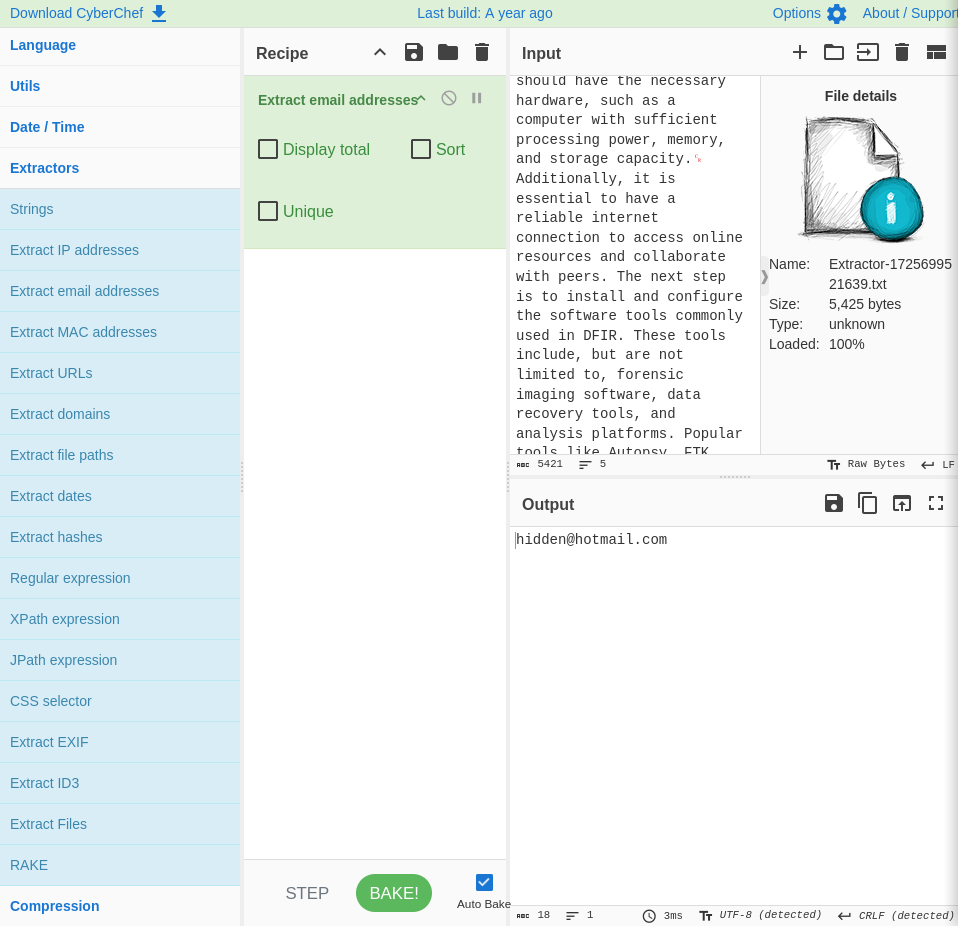Expand the Utils category

120,86
